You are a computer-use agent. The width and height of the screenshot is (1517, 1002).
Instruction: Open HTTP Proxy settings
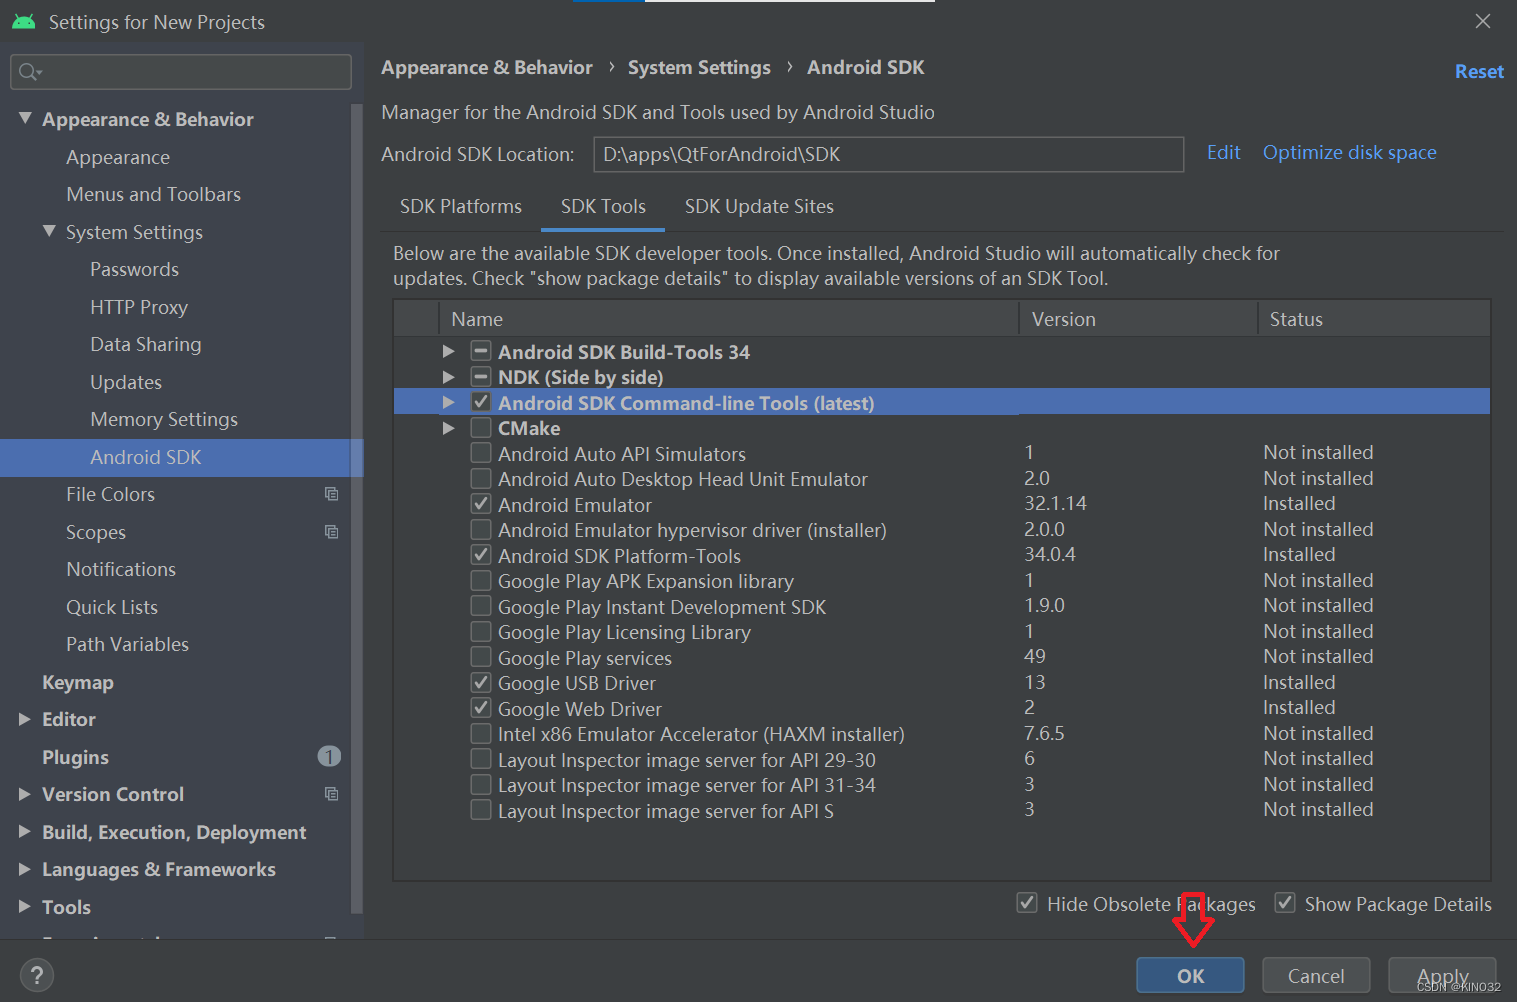click(x=139, y=307)
